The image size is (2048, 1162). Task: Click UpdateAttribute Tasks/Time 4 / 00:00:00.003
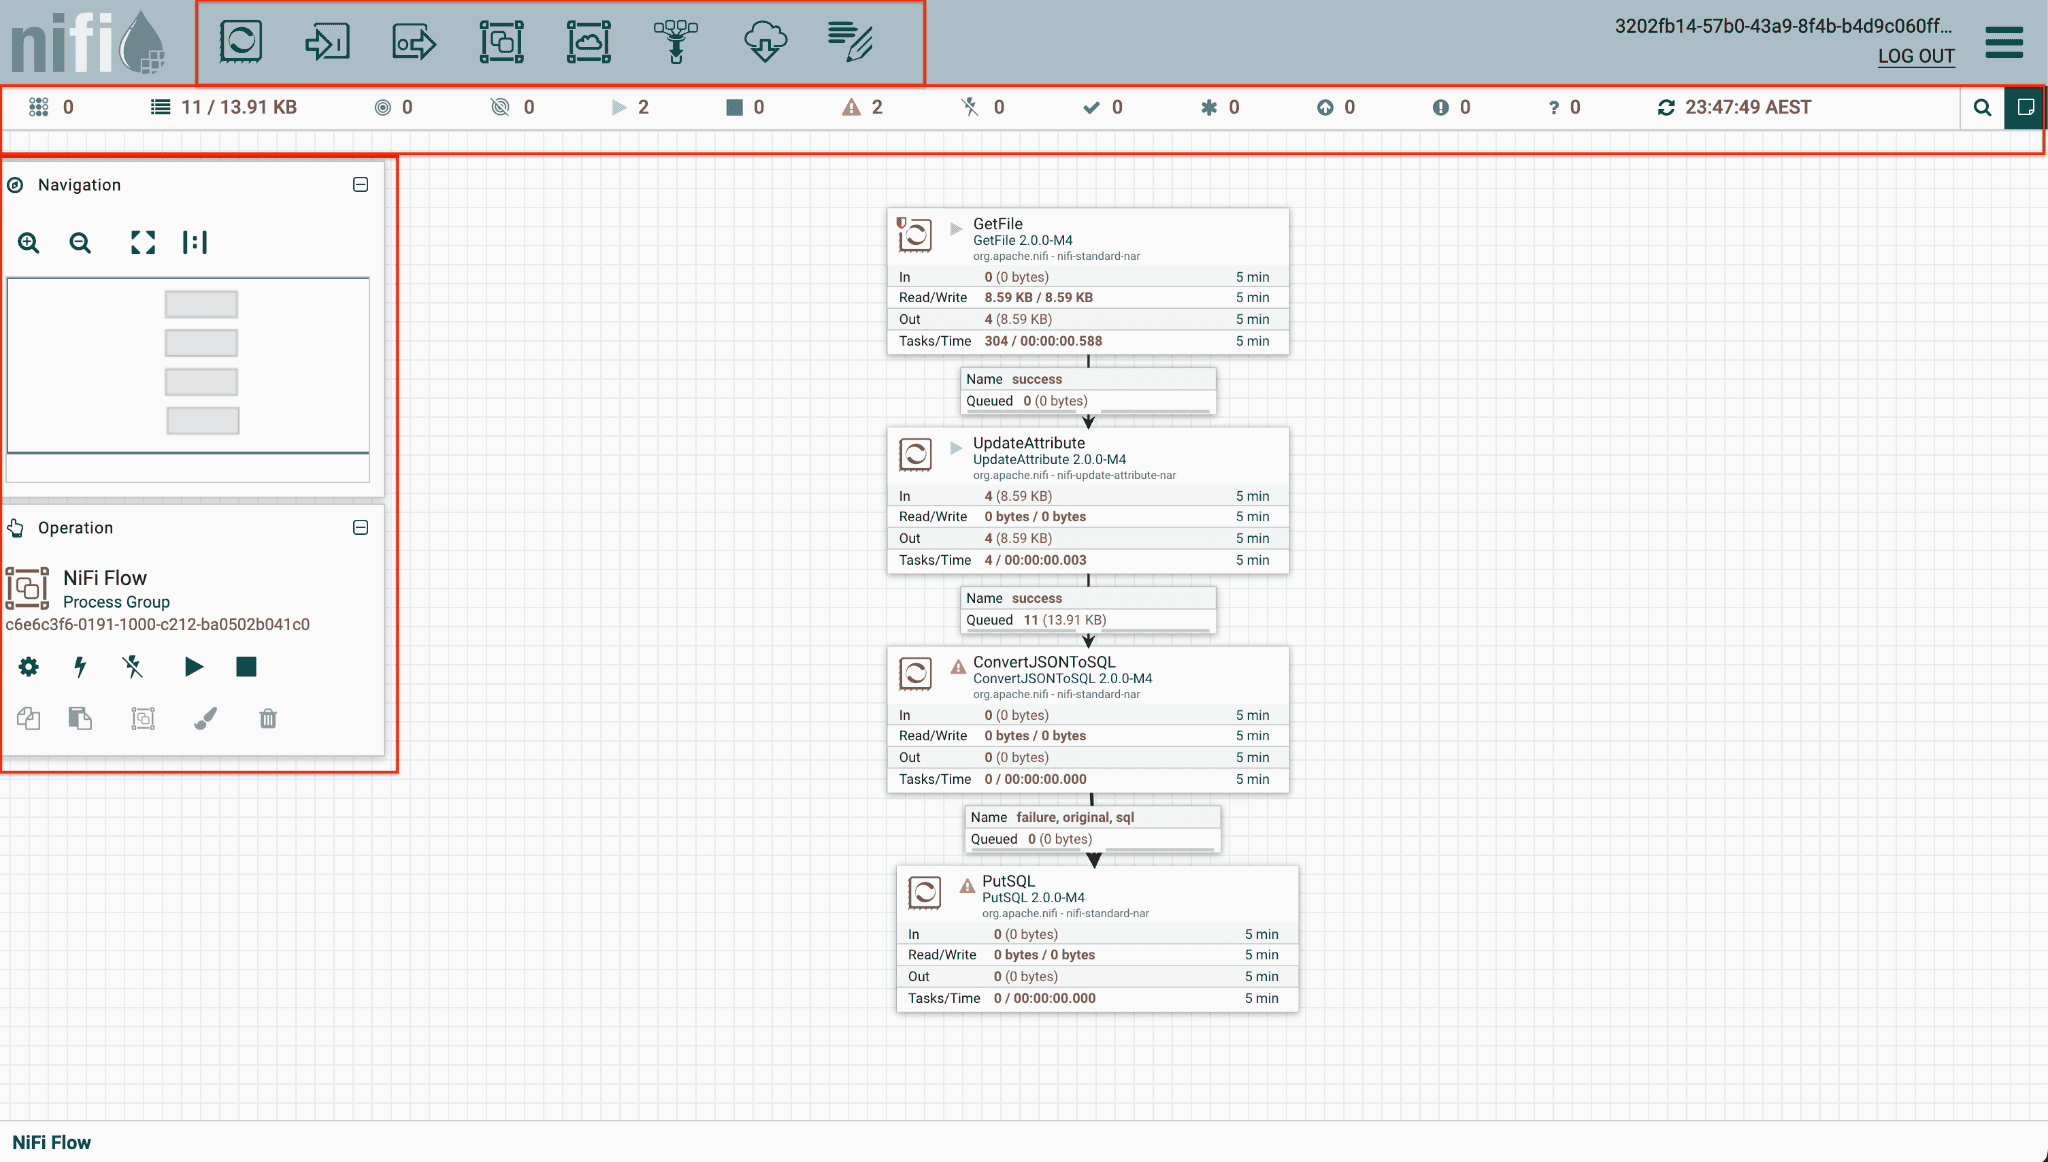pyautogui.click(x=1035, y=560)
